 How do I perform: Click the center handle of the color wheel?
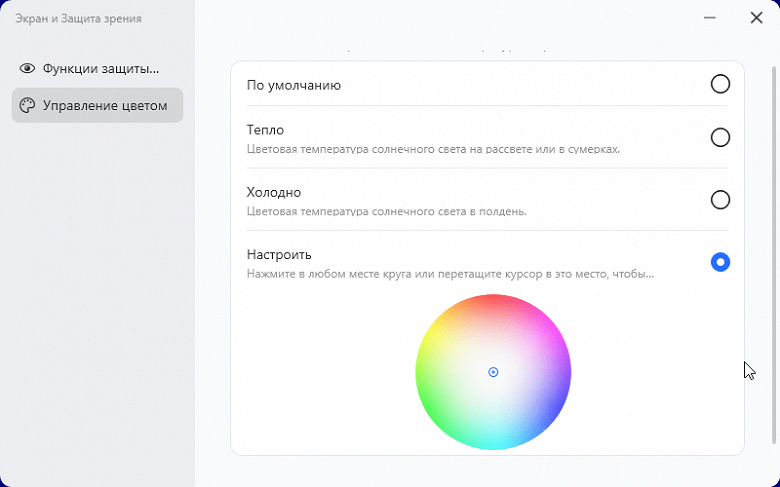pos(493,372)
